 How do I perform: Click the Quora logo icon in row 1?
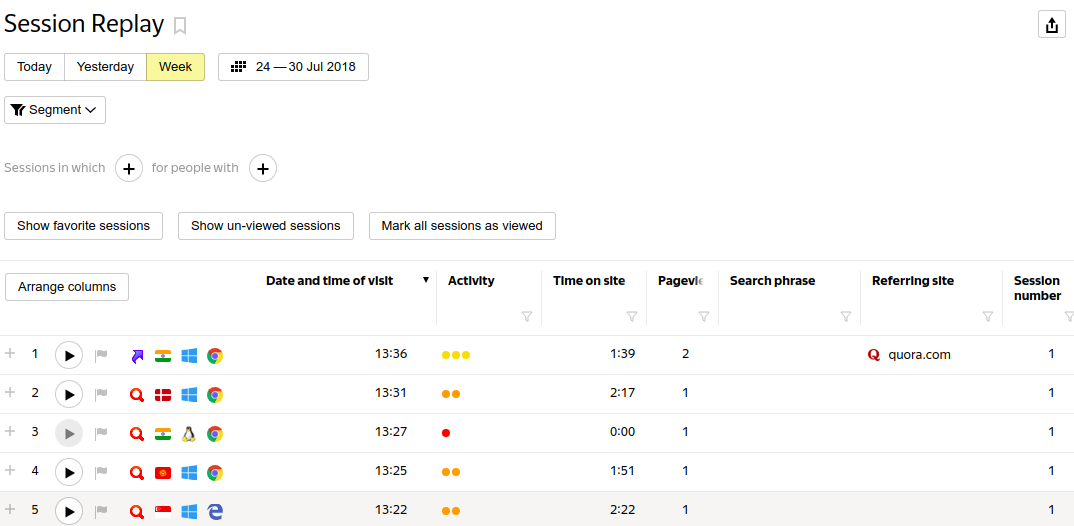pyautogui.click(x=874, y=355)
